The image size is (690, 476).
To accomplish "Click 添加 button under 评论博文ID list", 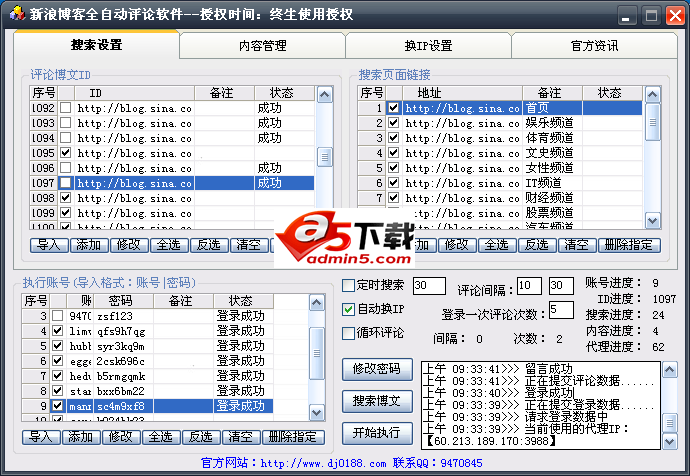I will 89,245.
